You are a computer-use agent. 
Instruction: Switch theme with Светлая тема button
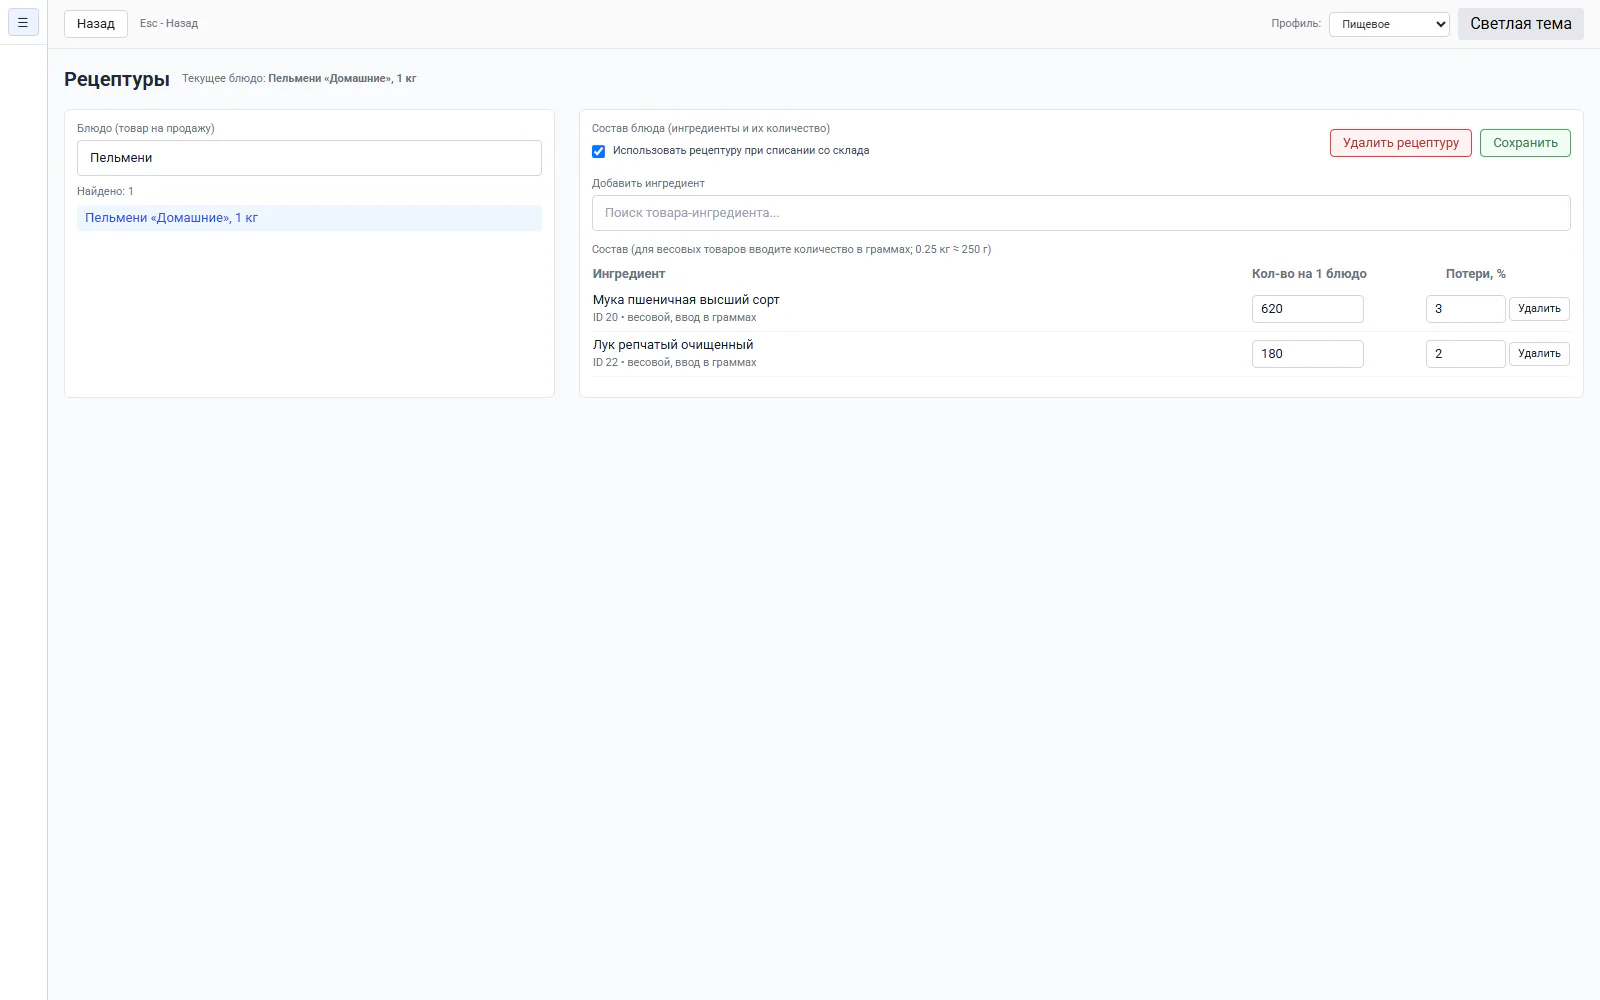(x=1520, y=24)
